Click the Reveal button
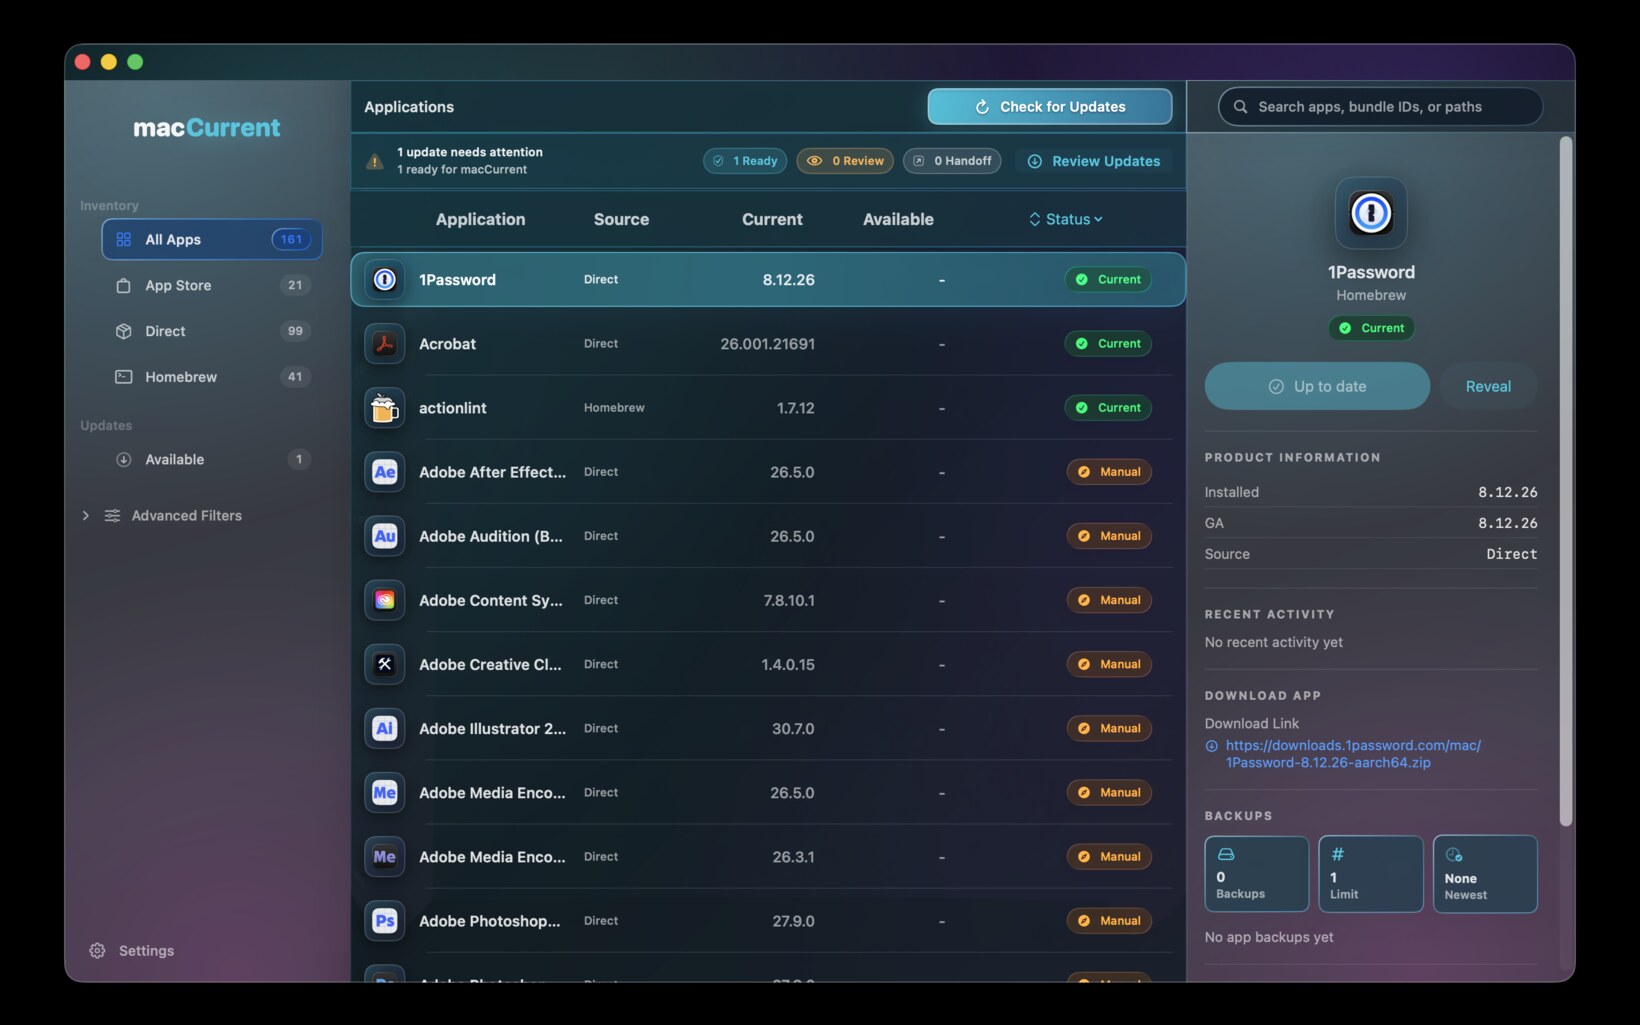This screenshot has height=1025, width=1640. (1488, 386)
